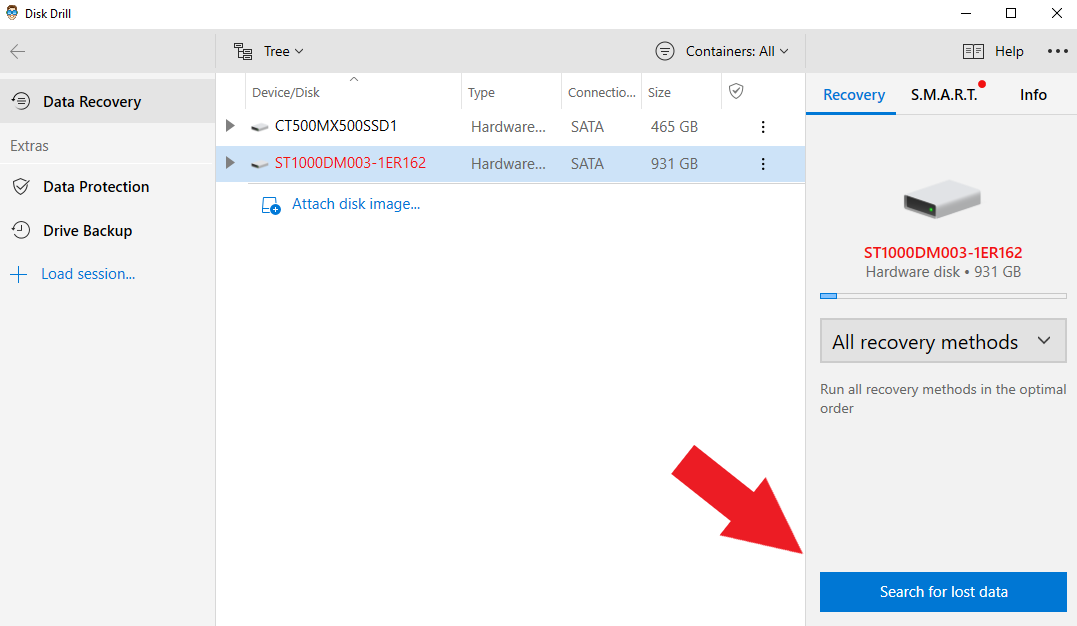
Task: Switch to the S.M.A.R.T. tab
Action: coord(944,95)
